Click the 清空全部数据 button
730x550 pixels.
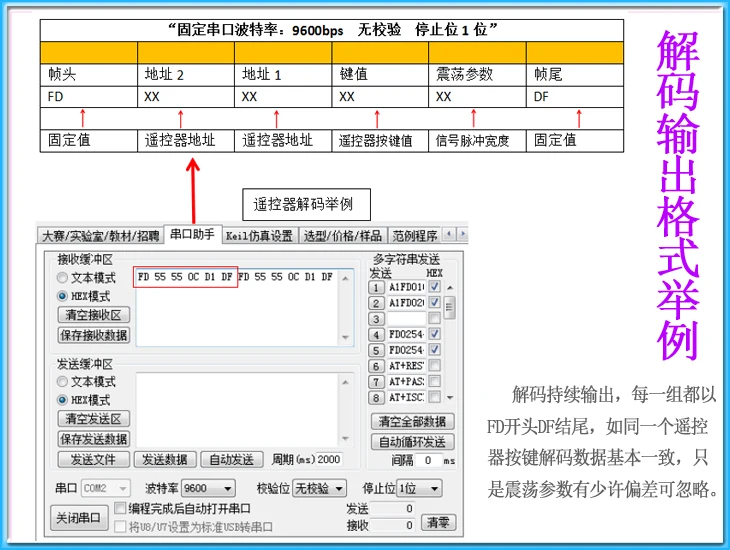412,421
